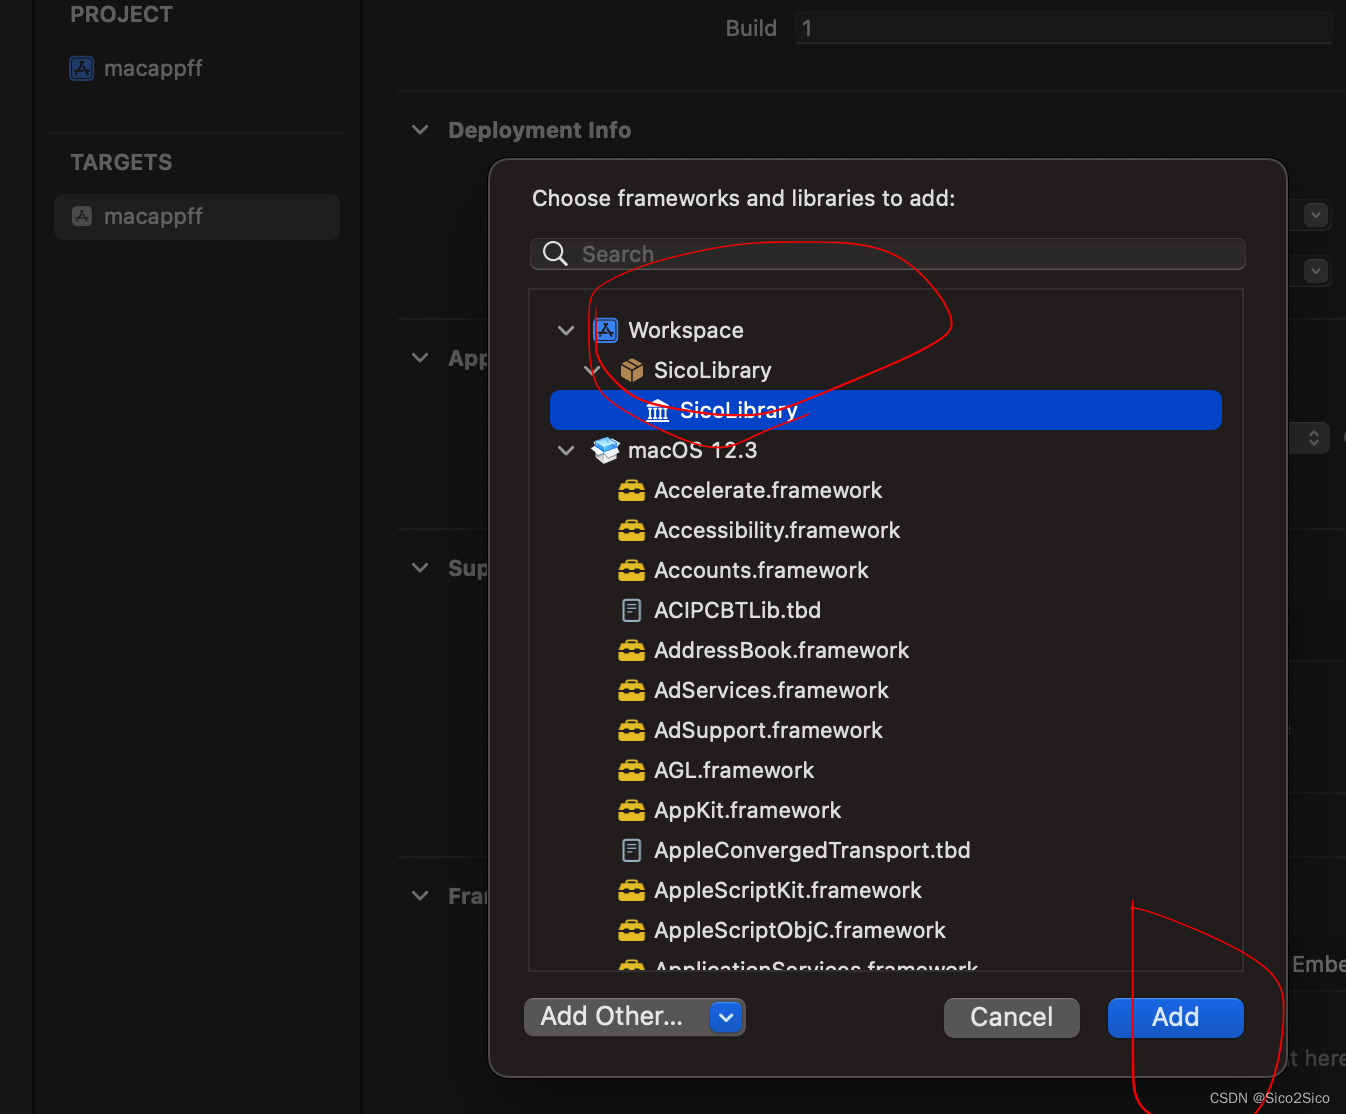Collapse the Deployment Info section
1346x1114 pixels.
[420, 130]
